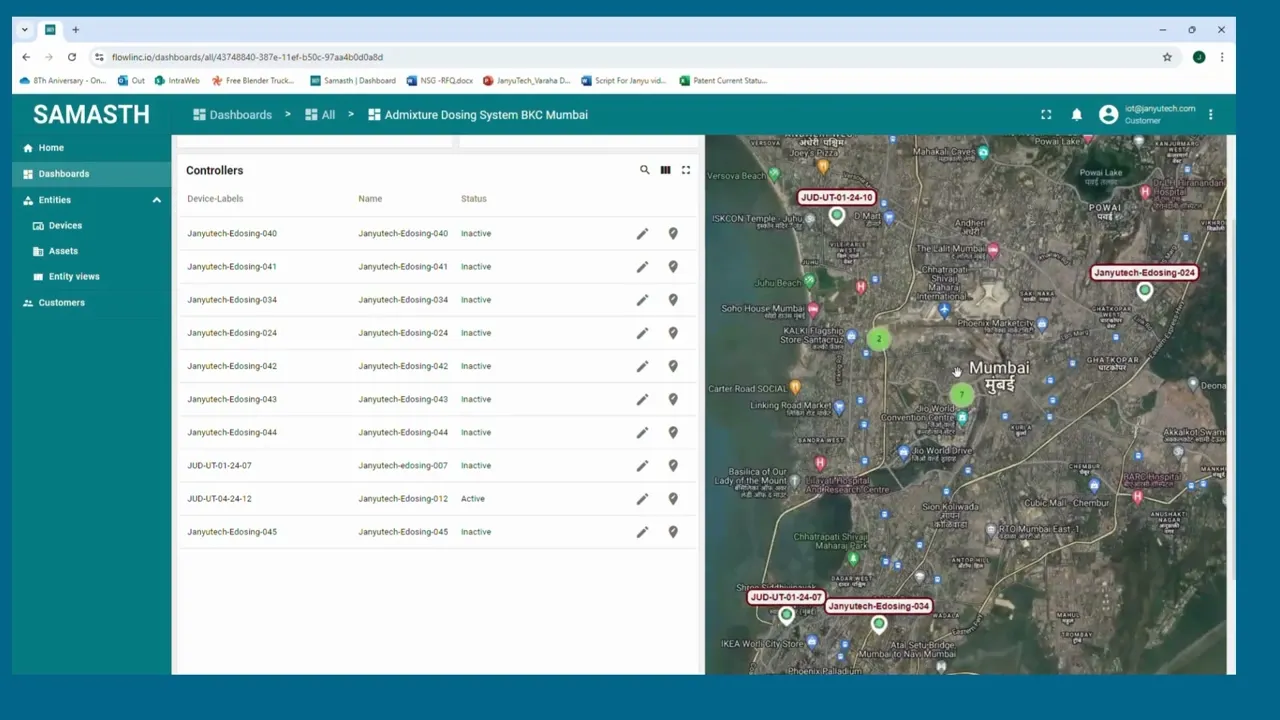This screenshot has height=720, width=1280.
Task: Locate Janyutech-Edosing-045 on the map
Action: (673, 532)
